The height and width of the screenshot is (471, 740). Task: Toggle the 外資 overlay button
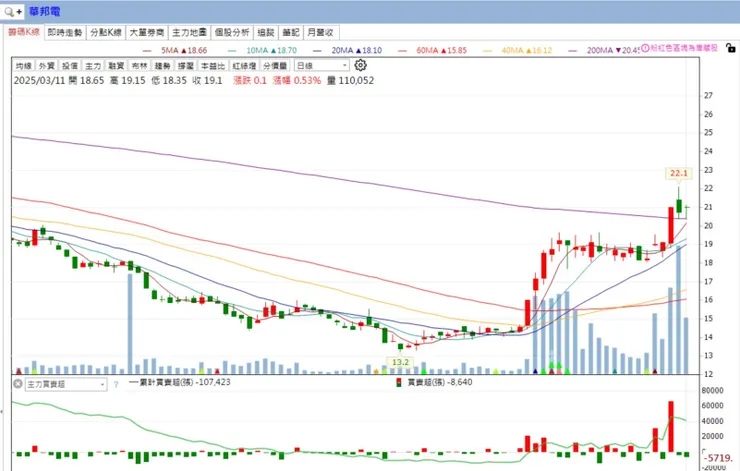(47, 66)
